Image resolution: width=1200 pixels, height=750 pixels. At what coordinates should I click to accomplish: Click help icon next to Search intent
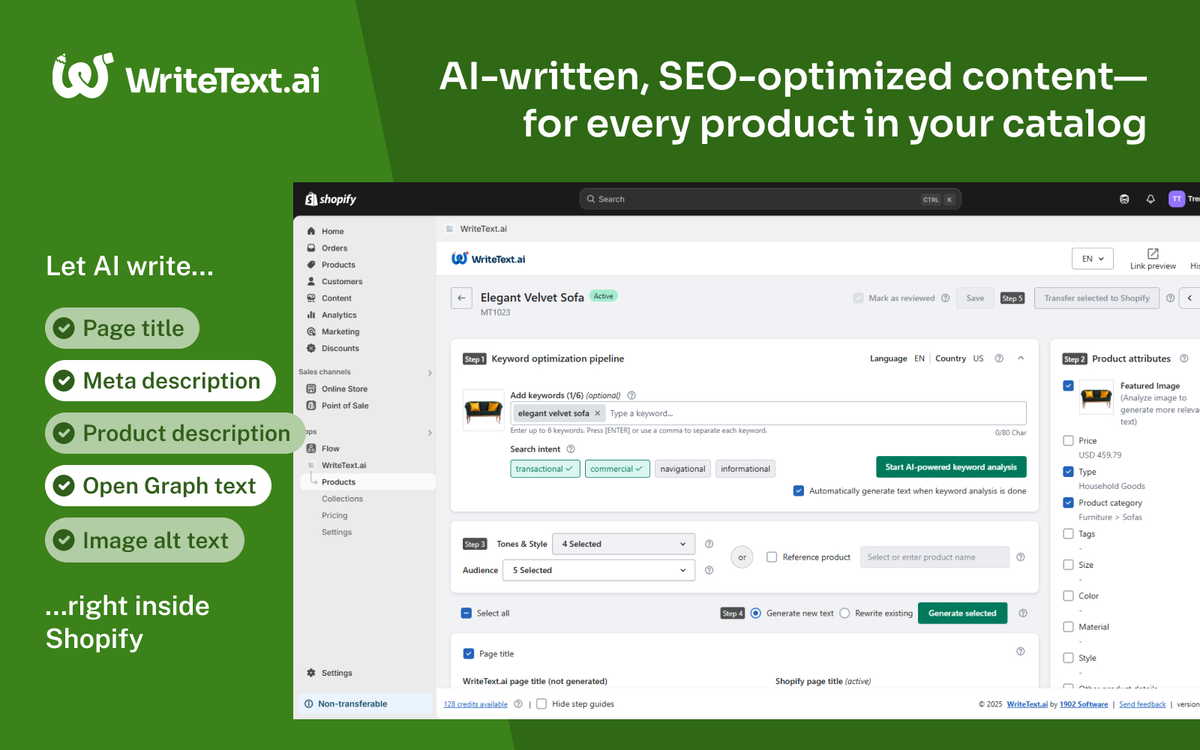pos(571,450)
